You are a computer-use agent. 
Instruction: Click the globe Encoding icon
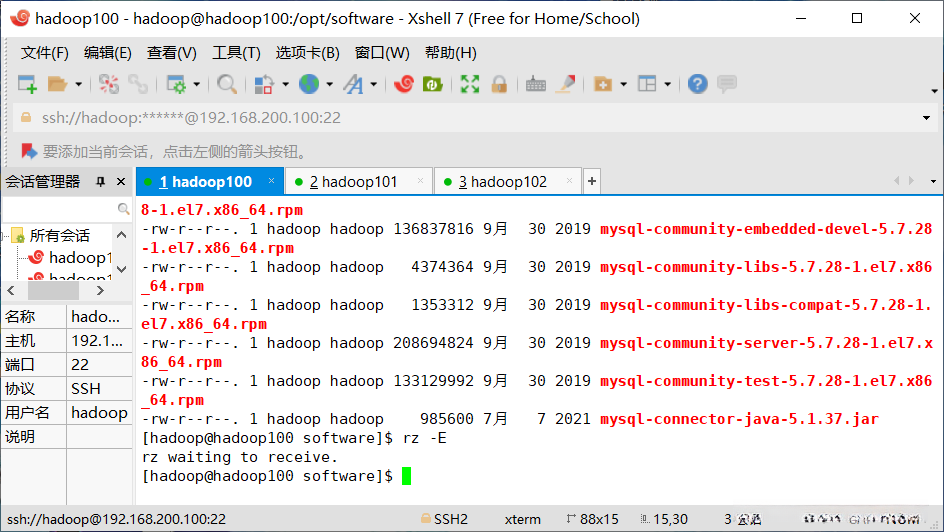click(x=309, y=84)
